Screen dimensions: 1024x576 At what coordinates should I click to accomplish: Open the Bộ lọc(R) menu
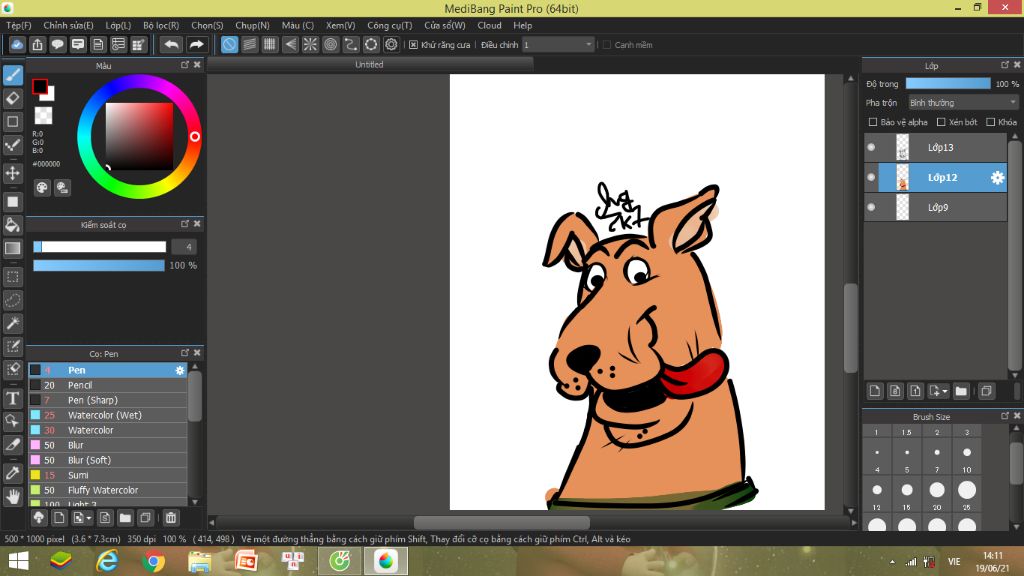[x=161, y=25]
